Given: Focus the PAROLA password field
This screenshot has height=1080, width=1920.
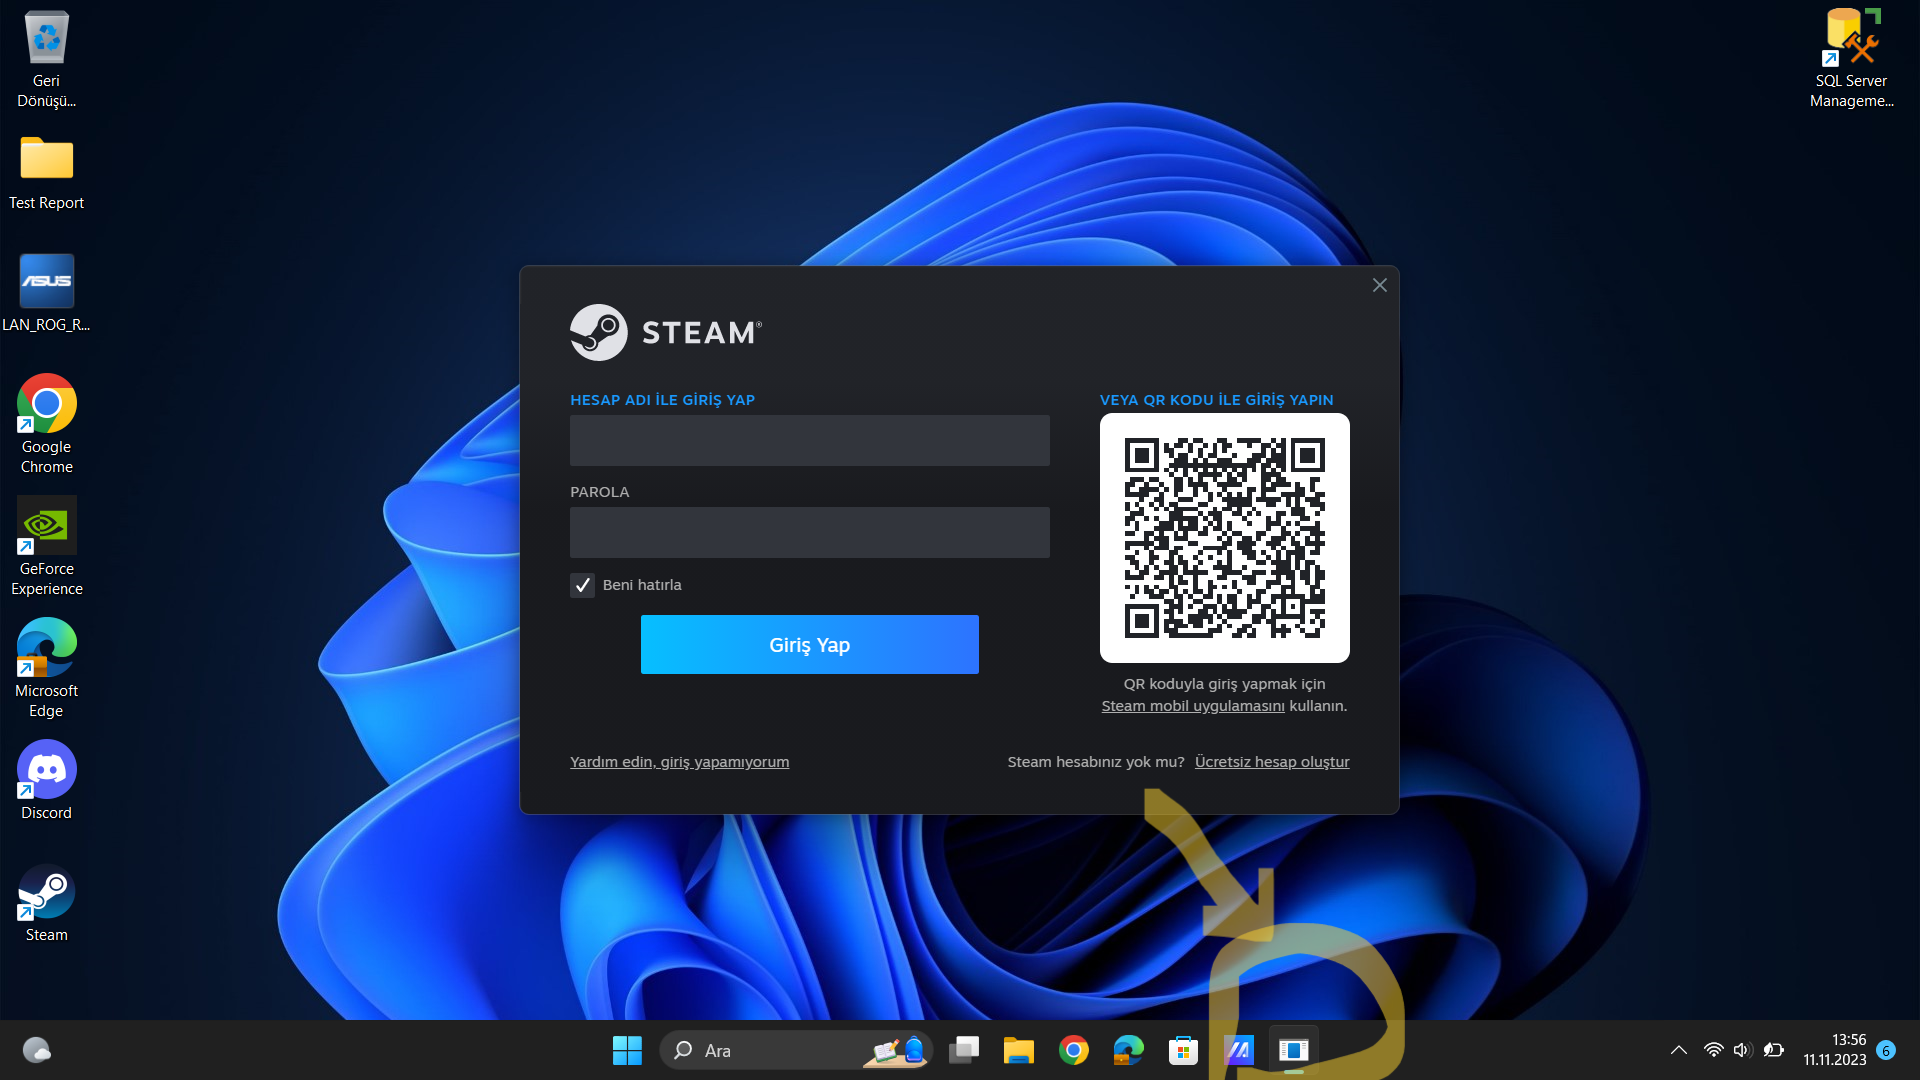Looking at the screenshot, I should [809, 533].
